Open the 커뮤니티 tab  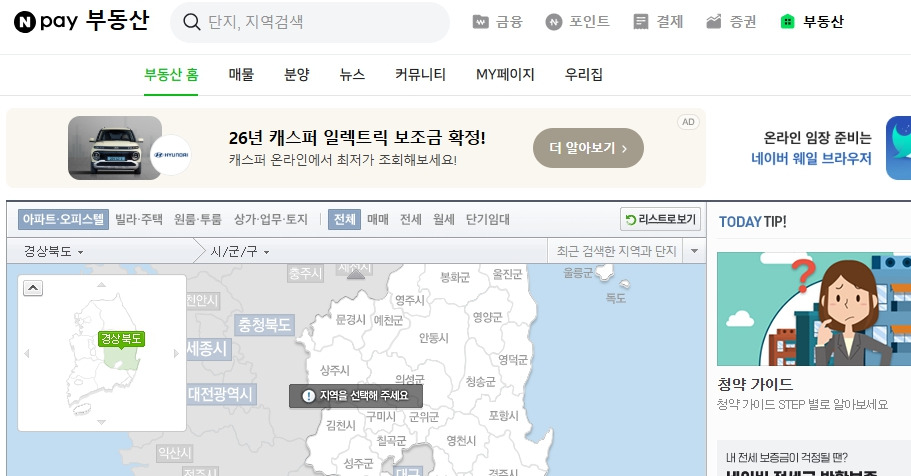(420, 74)
